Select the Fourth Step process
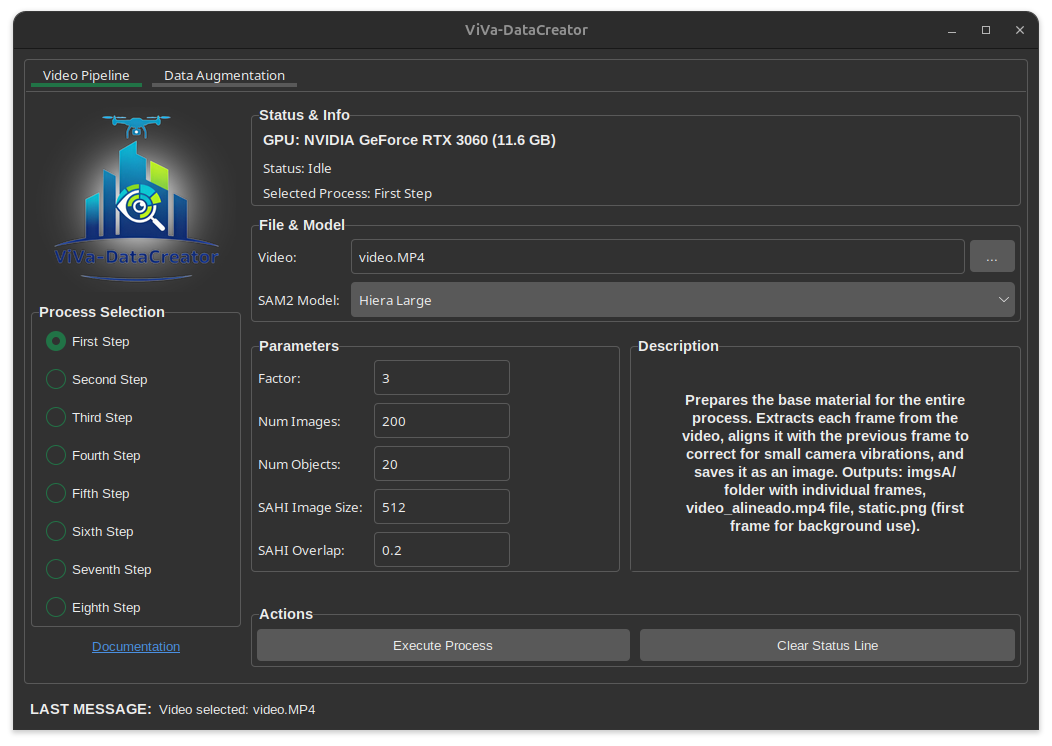The image size is (1052, 746). click(x=55, y=455)
